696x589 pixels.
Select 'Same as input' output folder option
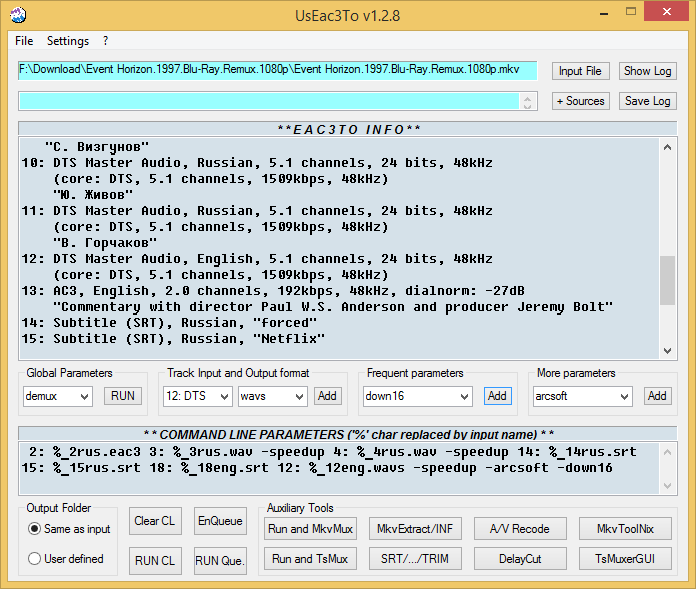35,528
